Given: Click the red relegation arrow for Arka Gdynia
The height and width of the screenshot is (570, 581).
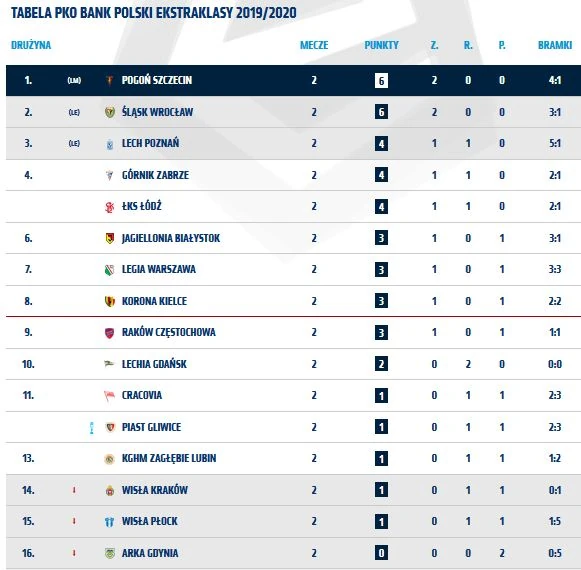Looking at the screenshot, I should point(74,553).
